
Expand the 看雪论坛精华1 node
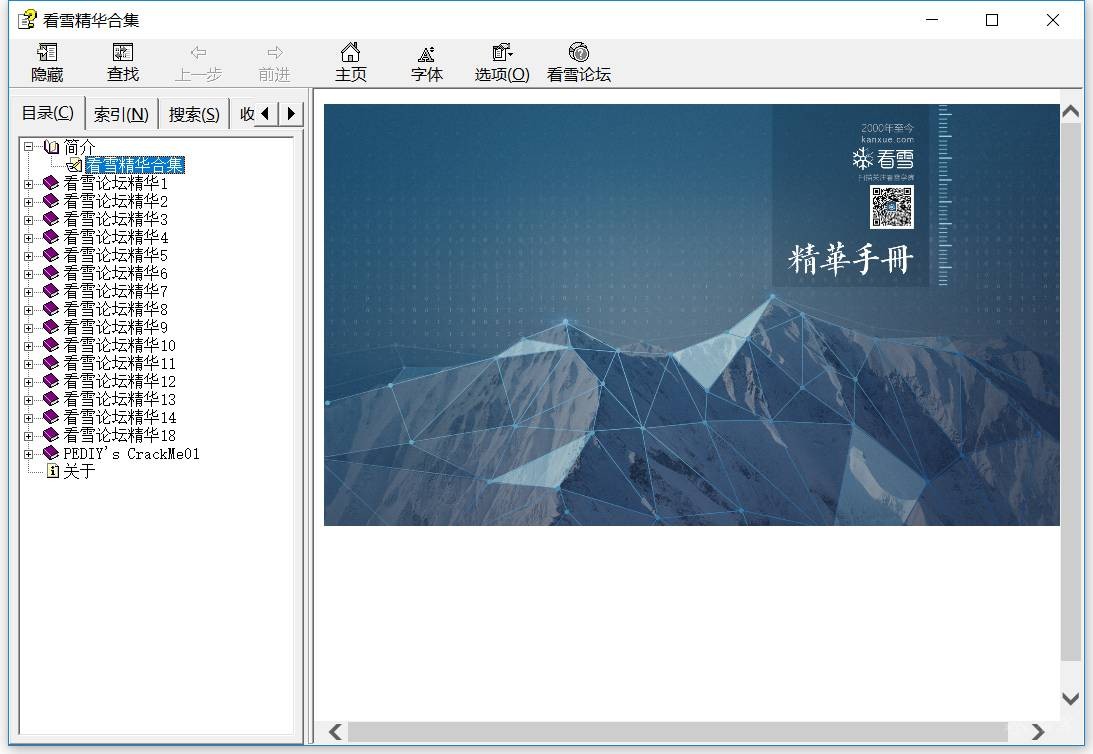(x=29, y=185)
